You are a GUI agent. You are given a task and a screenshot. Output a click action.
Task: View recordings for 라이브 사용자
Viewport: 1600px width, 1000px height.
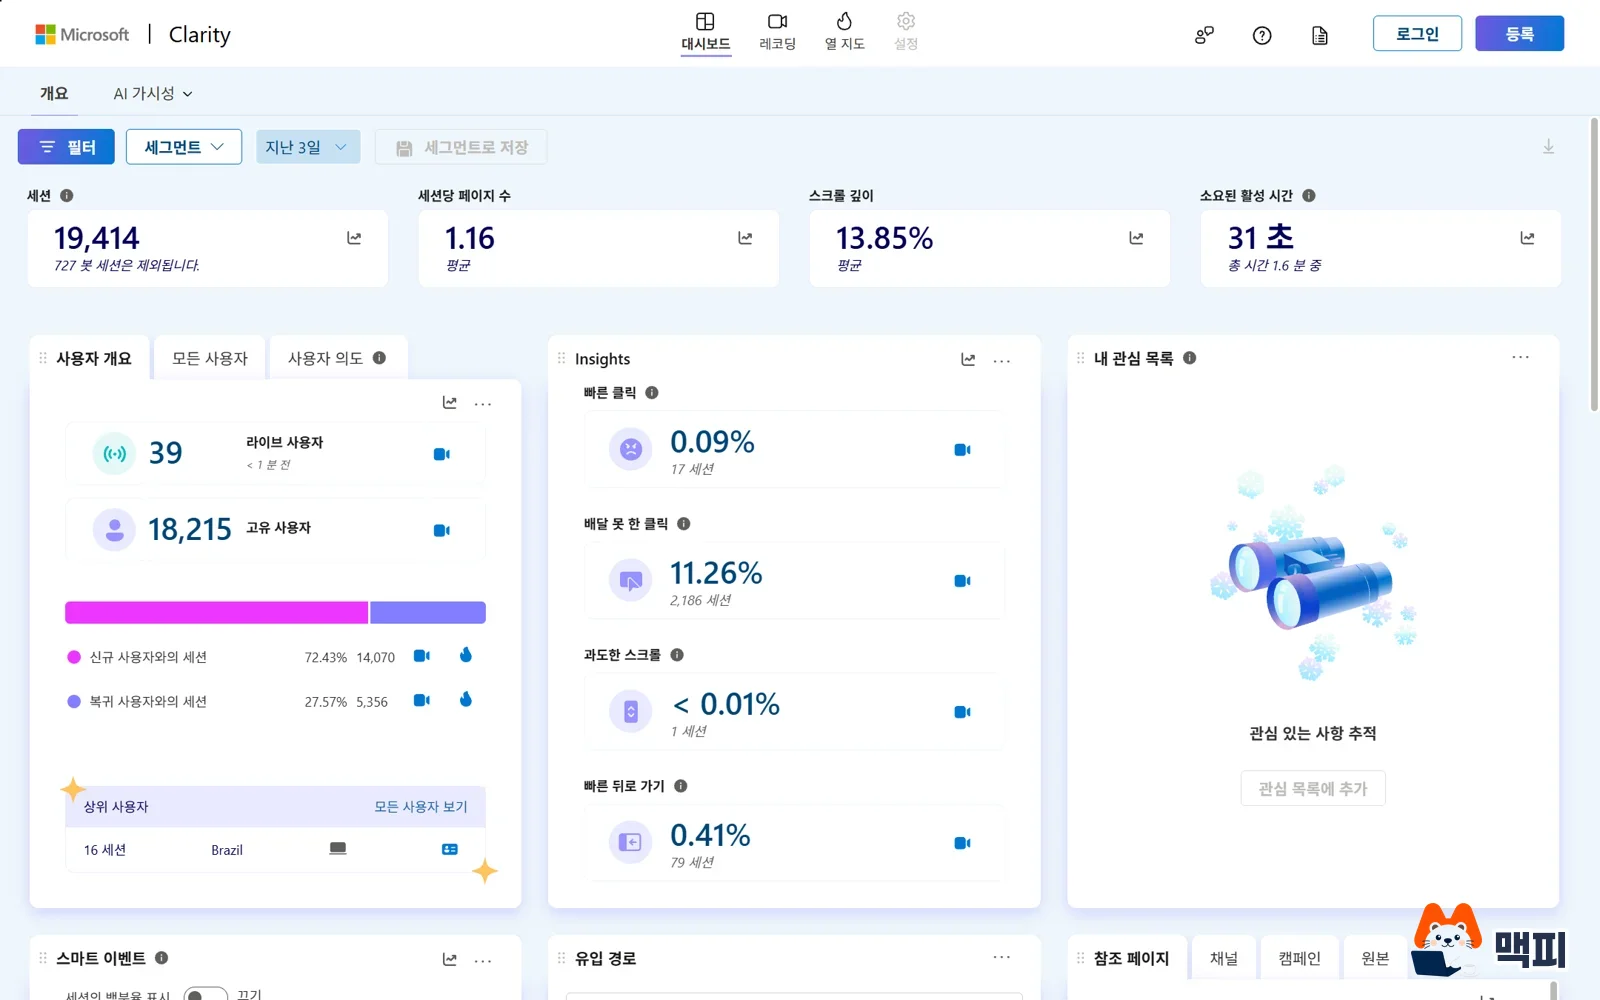pos(441,454)
